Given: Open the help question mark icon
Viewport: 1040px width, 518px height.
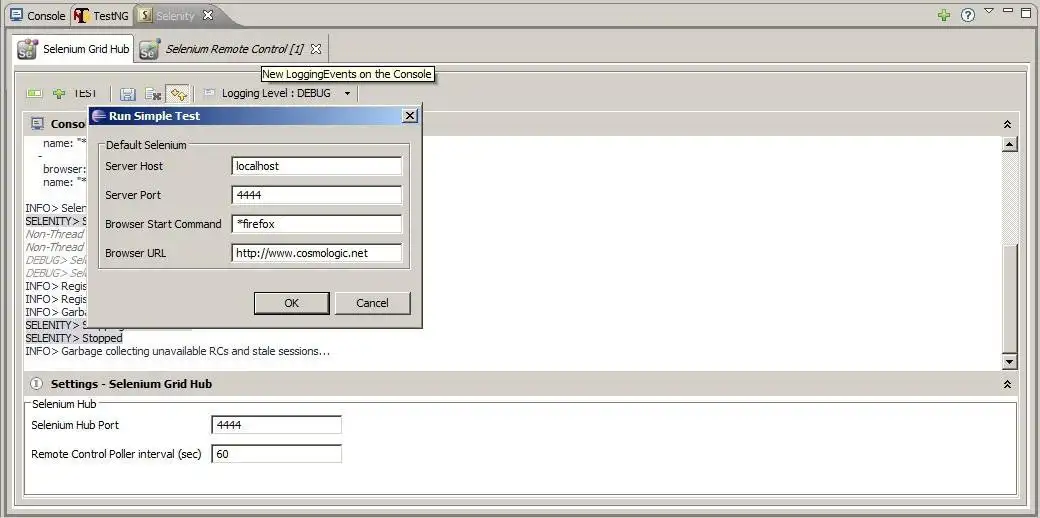Looking at the screenshot, I should [x=968, y=15].
